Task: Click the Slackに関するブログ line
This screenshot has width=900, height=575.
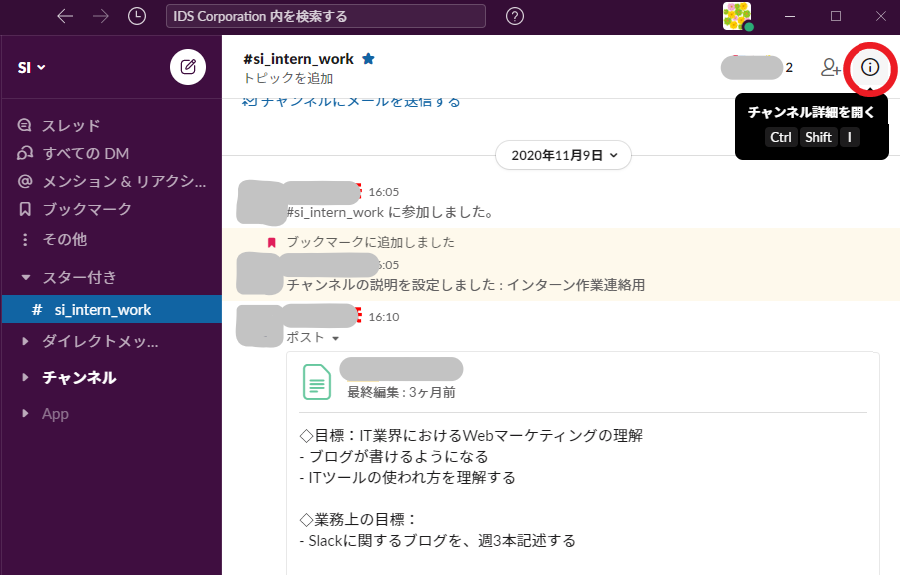Action: [x=437, y=541]
